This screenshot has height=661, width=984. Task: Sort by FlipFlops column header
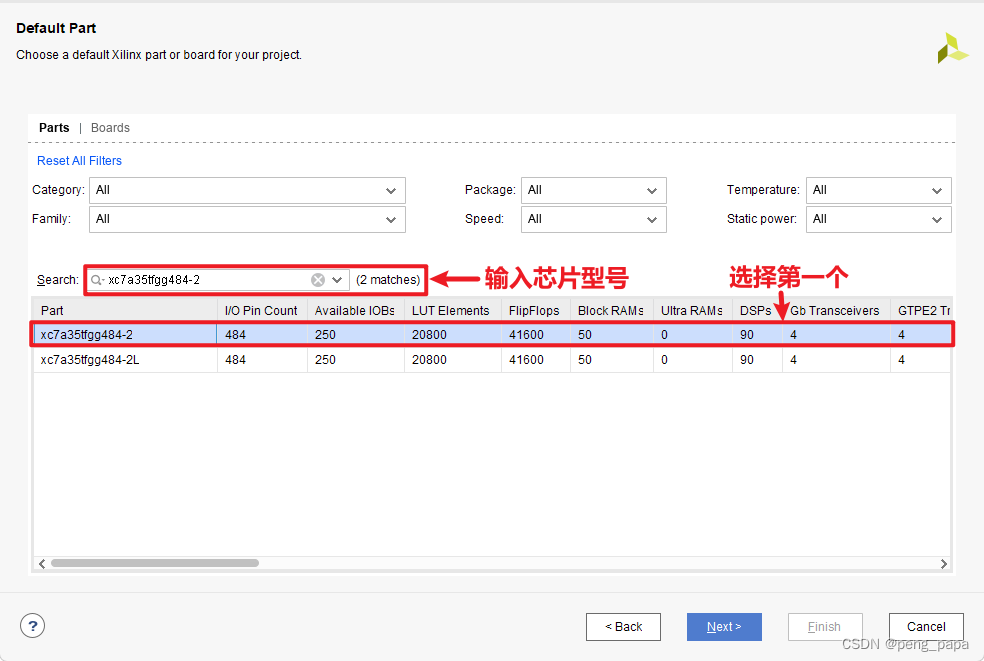[535, 311]
